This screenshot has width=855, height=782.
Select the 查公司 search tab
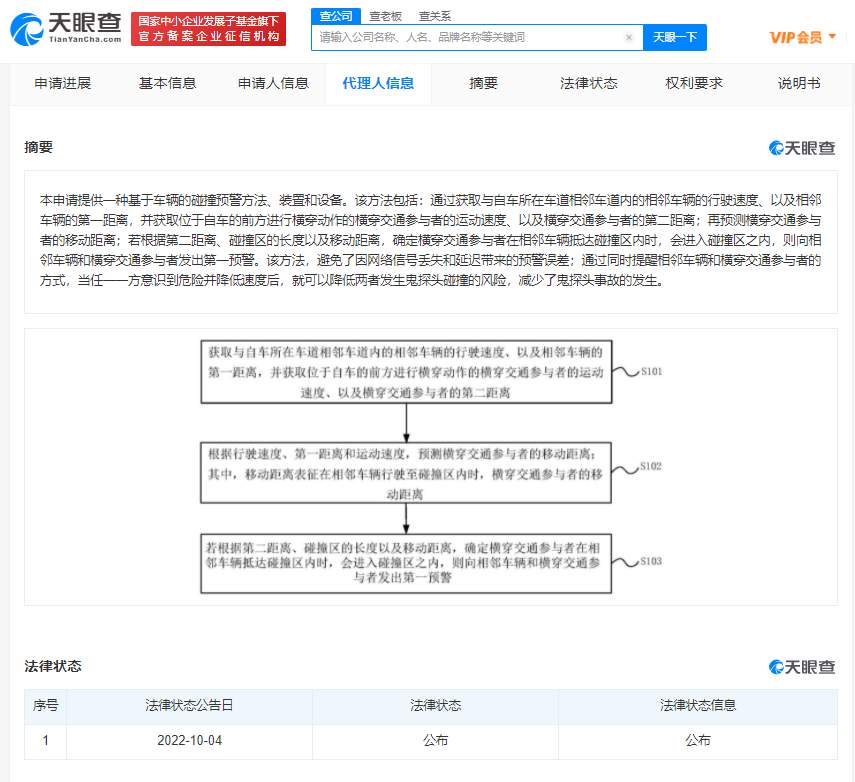click(336, 16)
